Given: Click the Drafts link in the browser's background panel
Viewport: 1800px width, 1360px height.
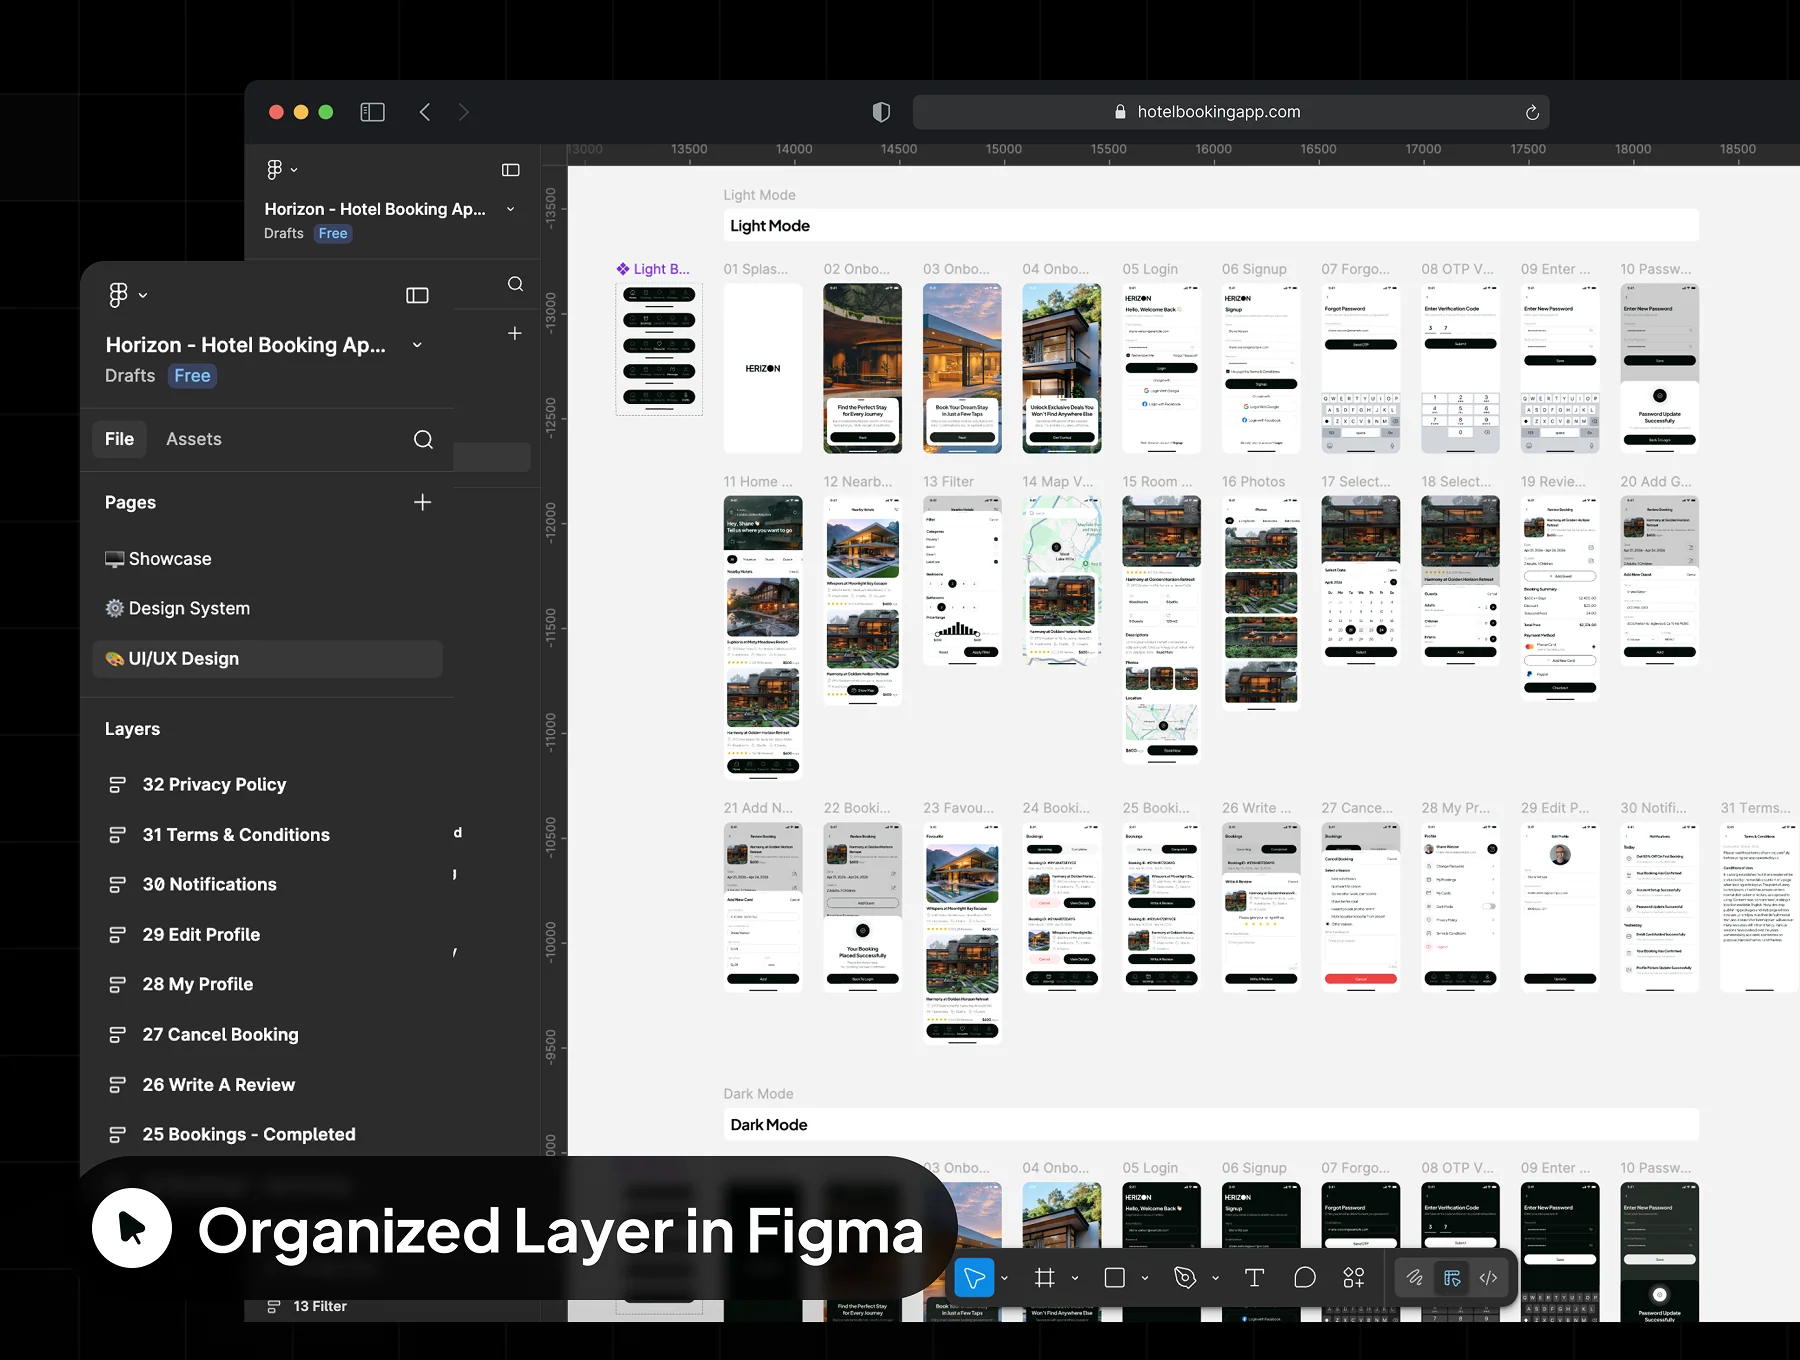Looking at the screenshot, I should 284,234.
